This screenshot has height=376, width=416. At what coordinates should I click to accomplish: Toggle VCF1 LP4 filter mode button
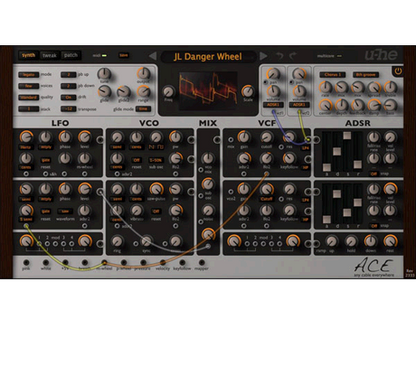coord(305,148)
